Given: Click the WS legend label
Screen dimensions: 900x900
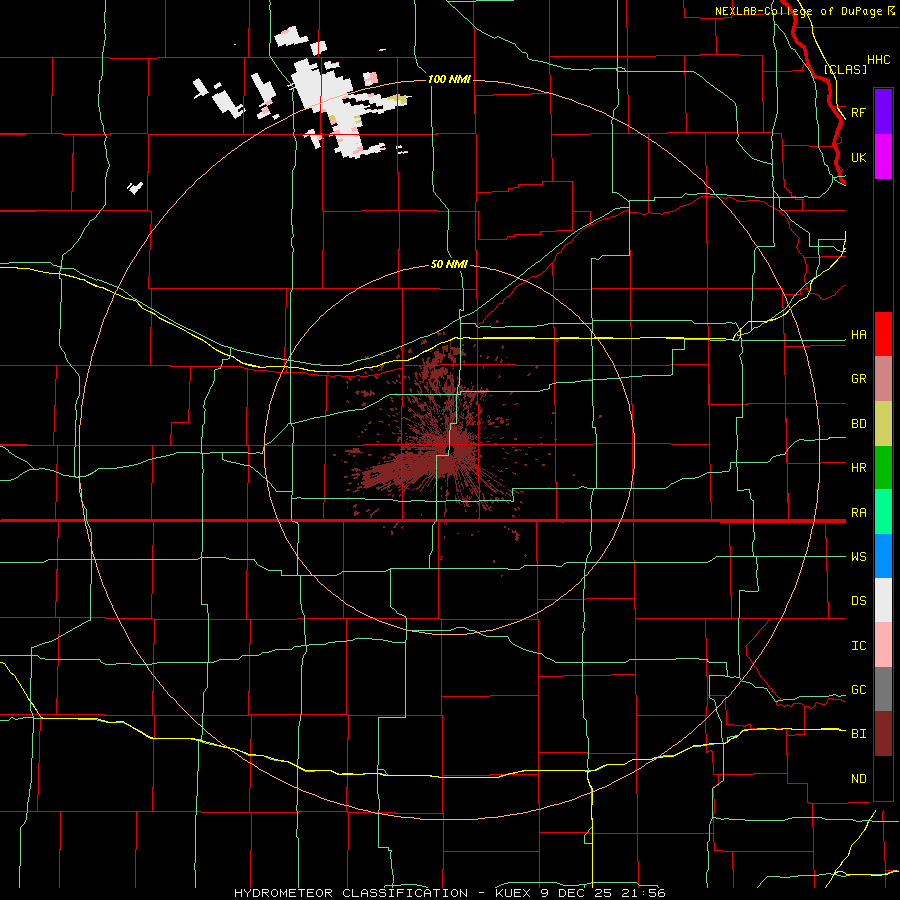Looking at the screenshot, I should click(859, 556).
